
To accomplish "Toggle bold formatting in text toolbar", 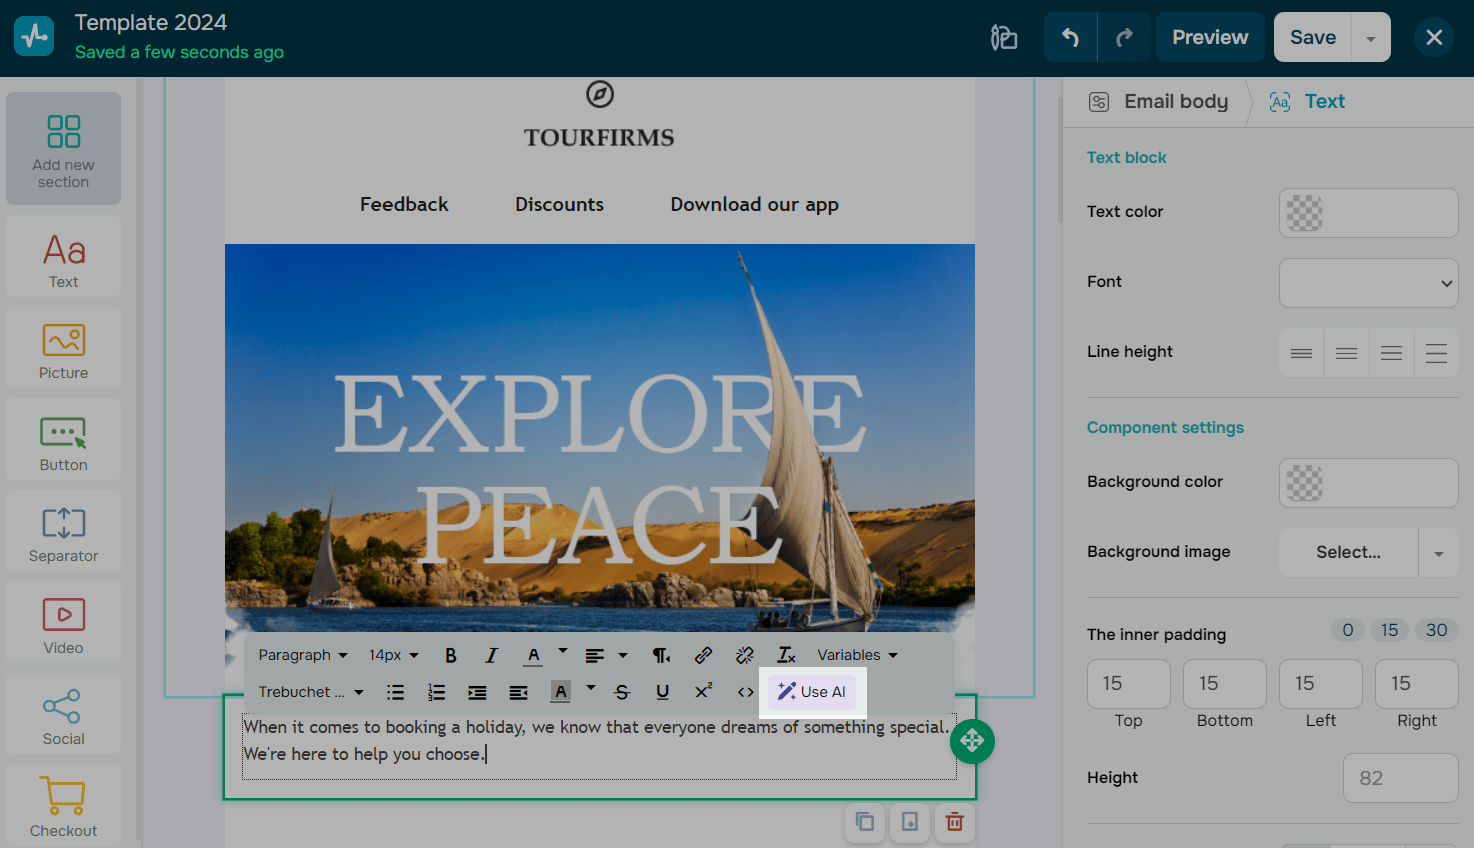I will (x=451, y=655).
